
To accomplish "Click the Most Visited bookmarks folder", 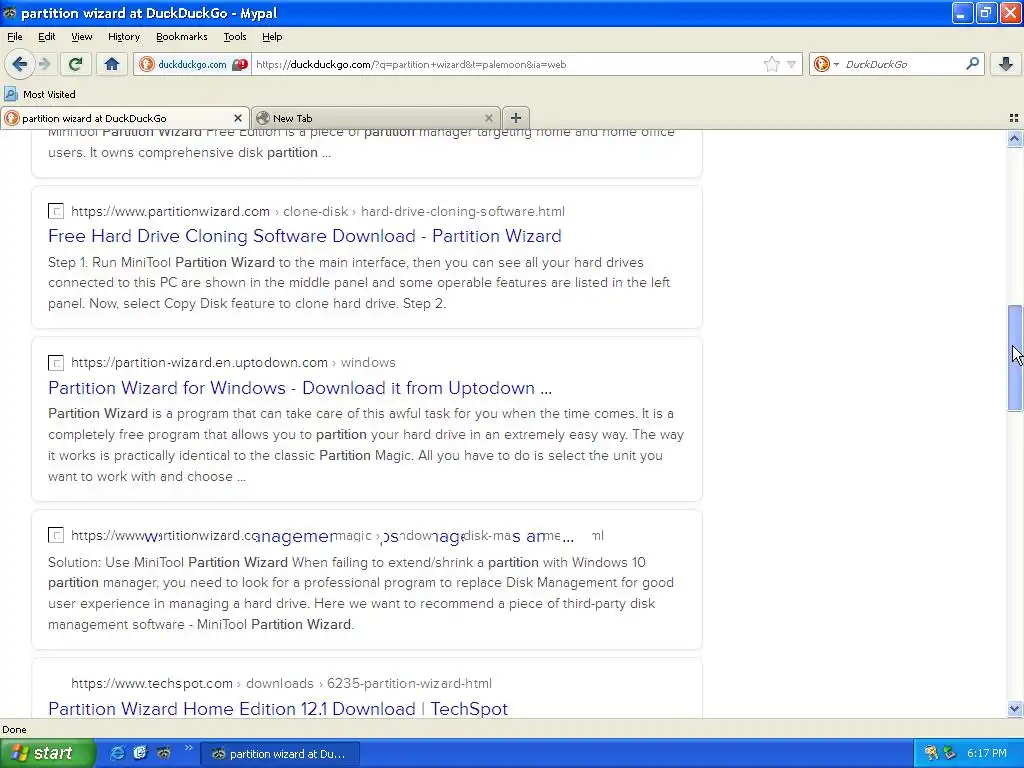I will [40, 94].
